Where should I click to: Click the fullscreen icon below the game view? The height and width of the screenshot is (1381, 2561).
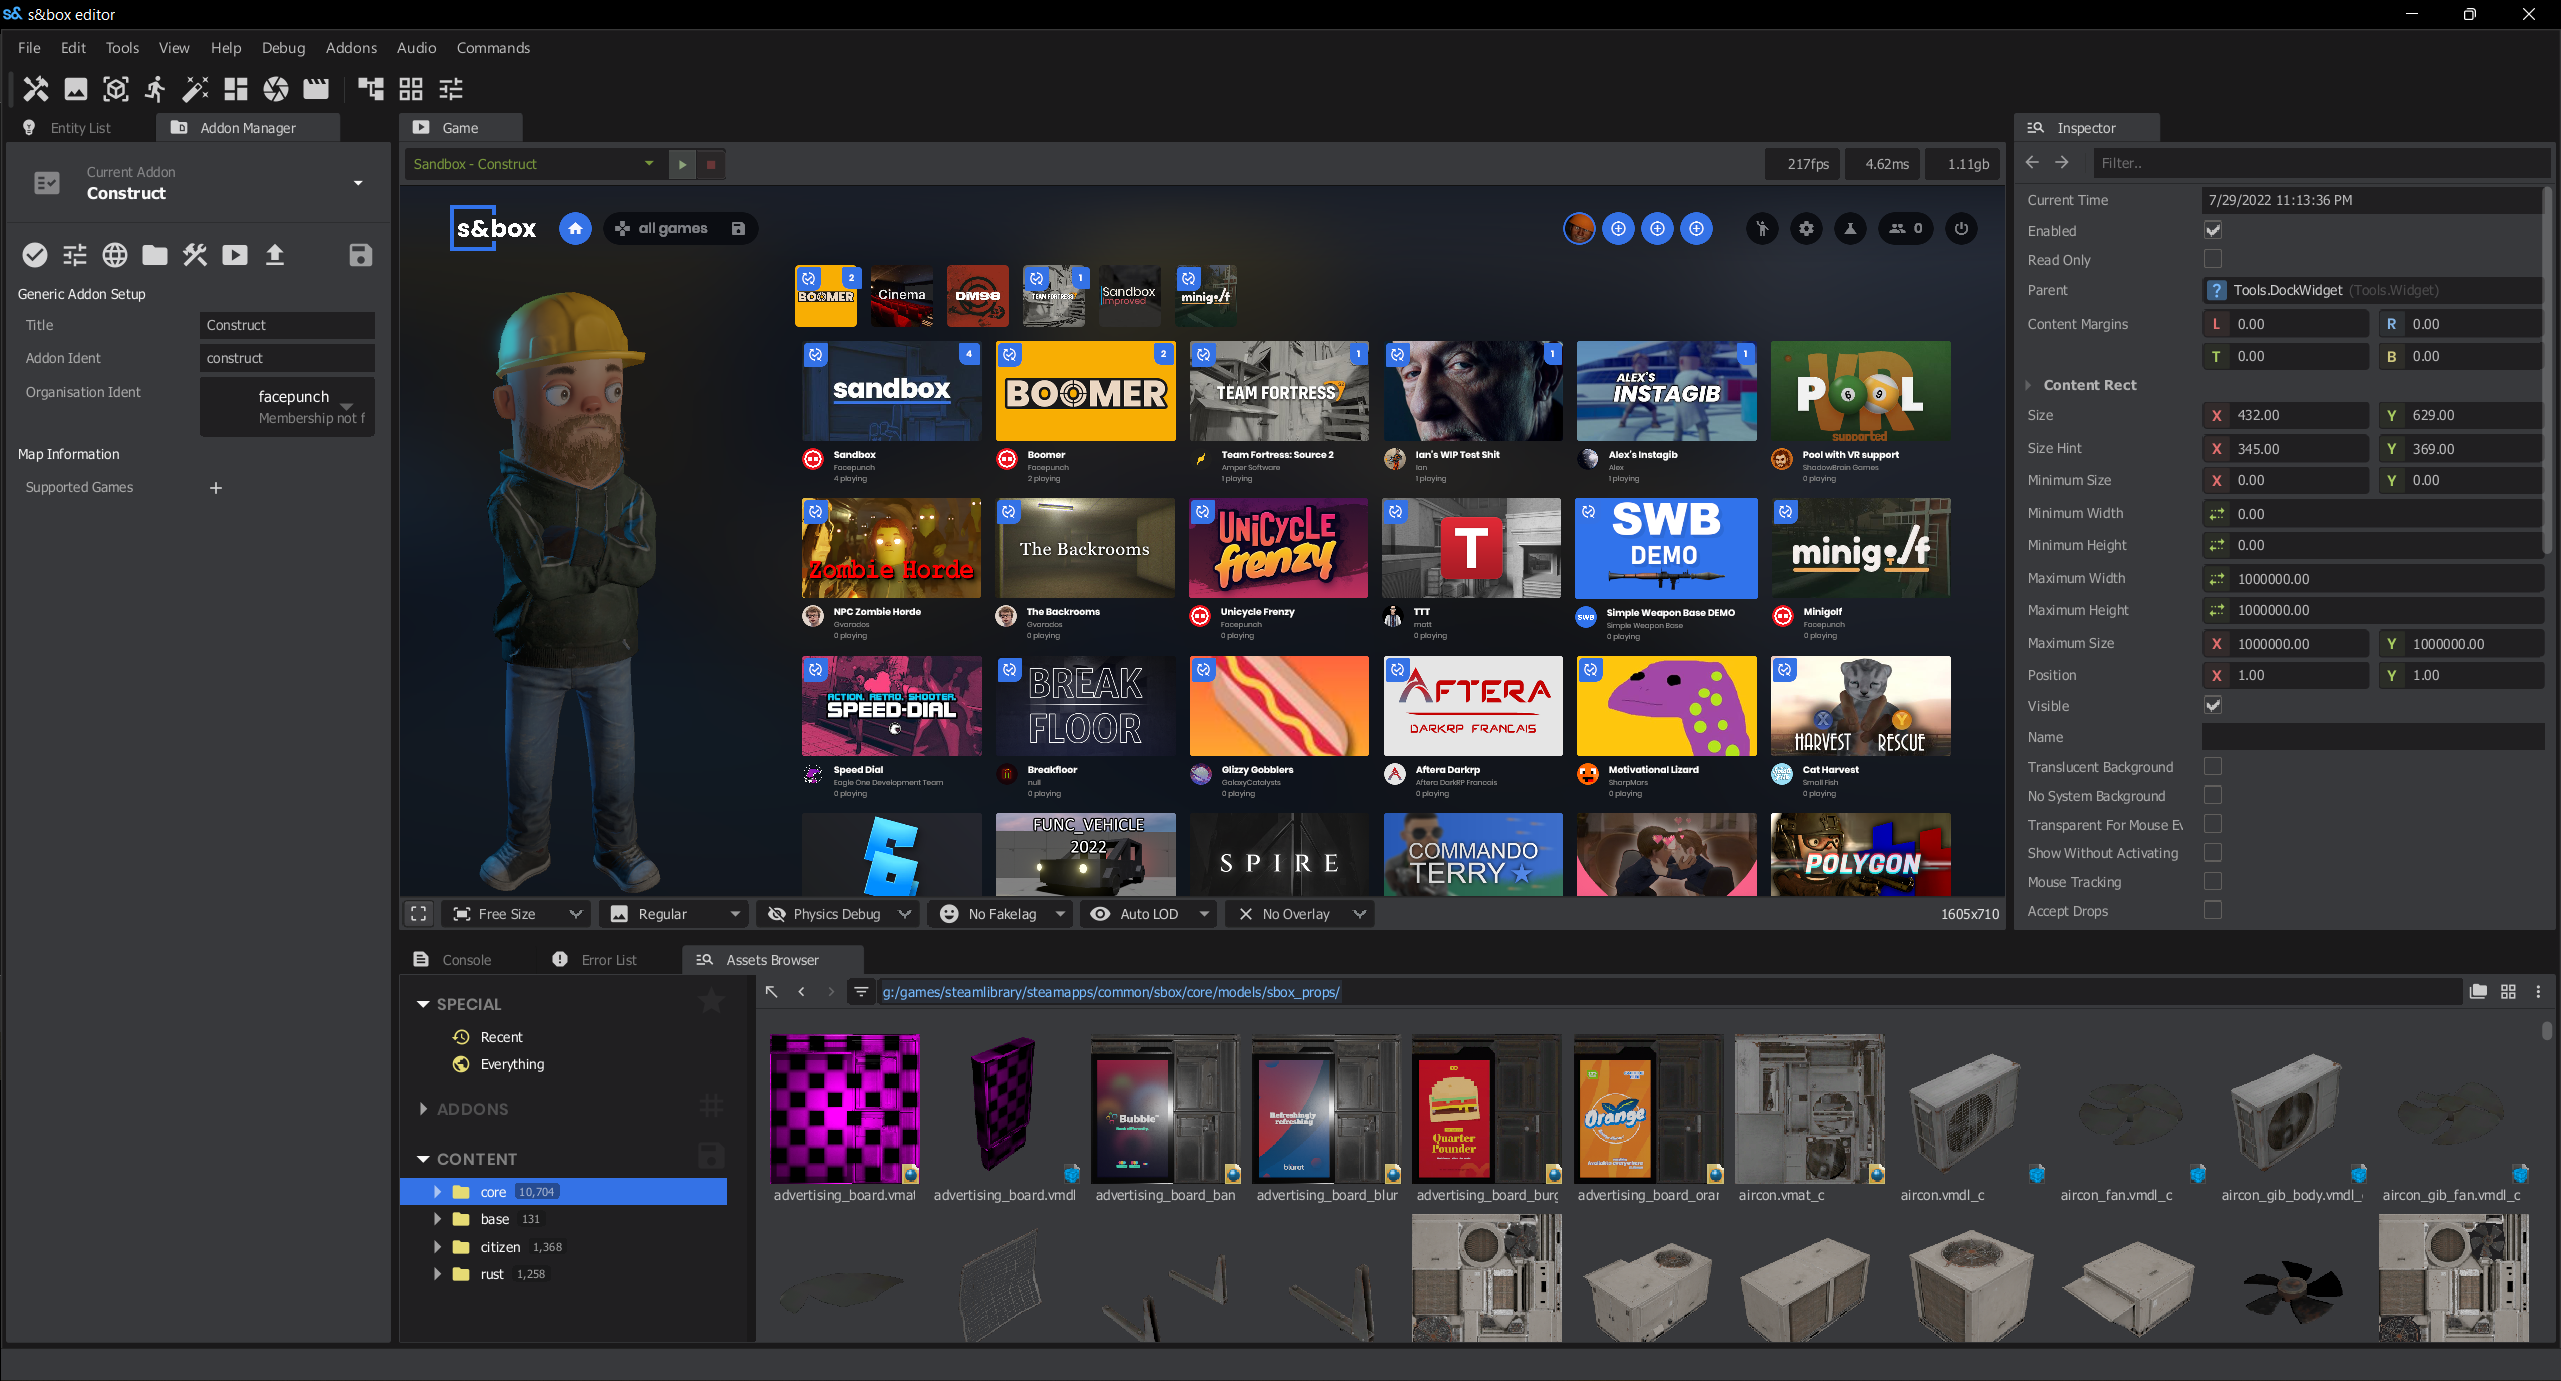419,914
